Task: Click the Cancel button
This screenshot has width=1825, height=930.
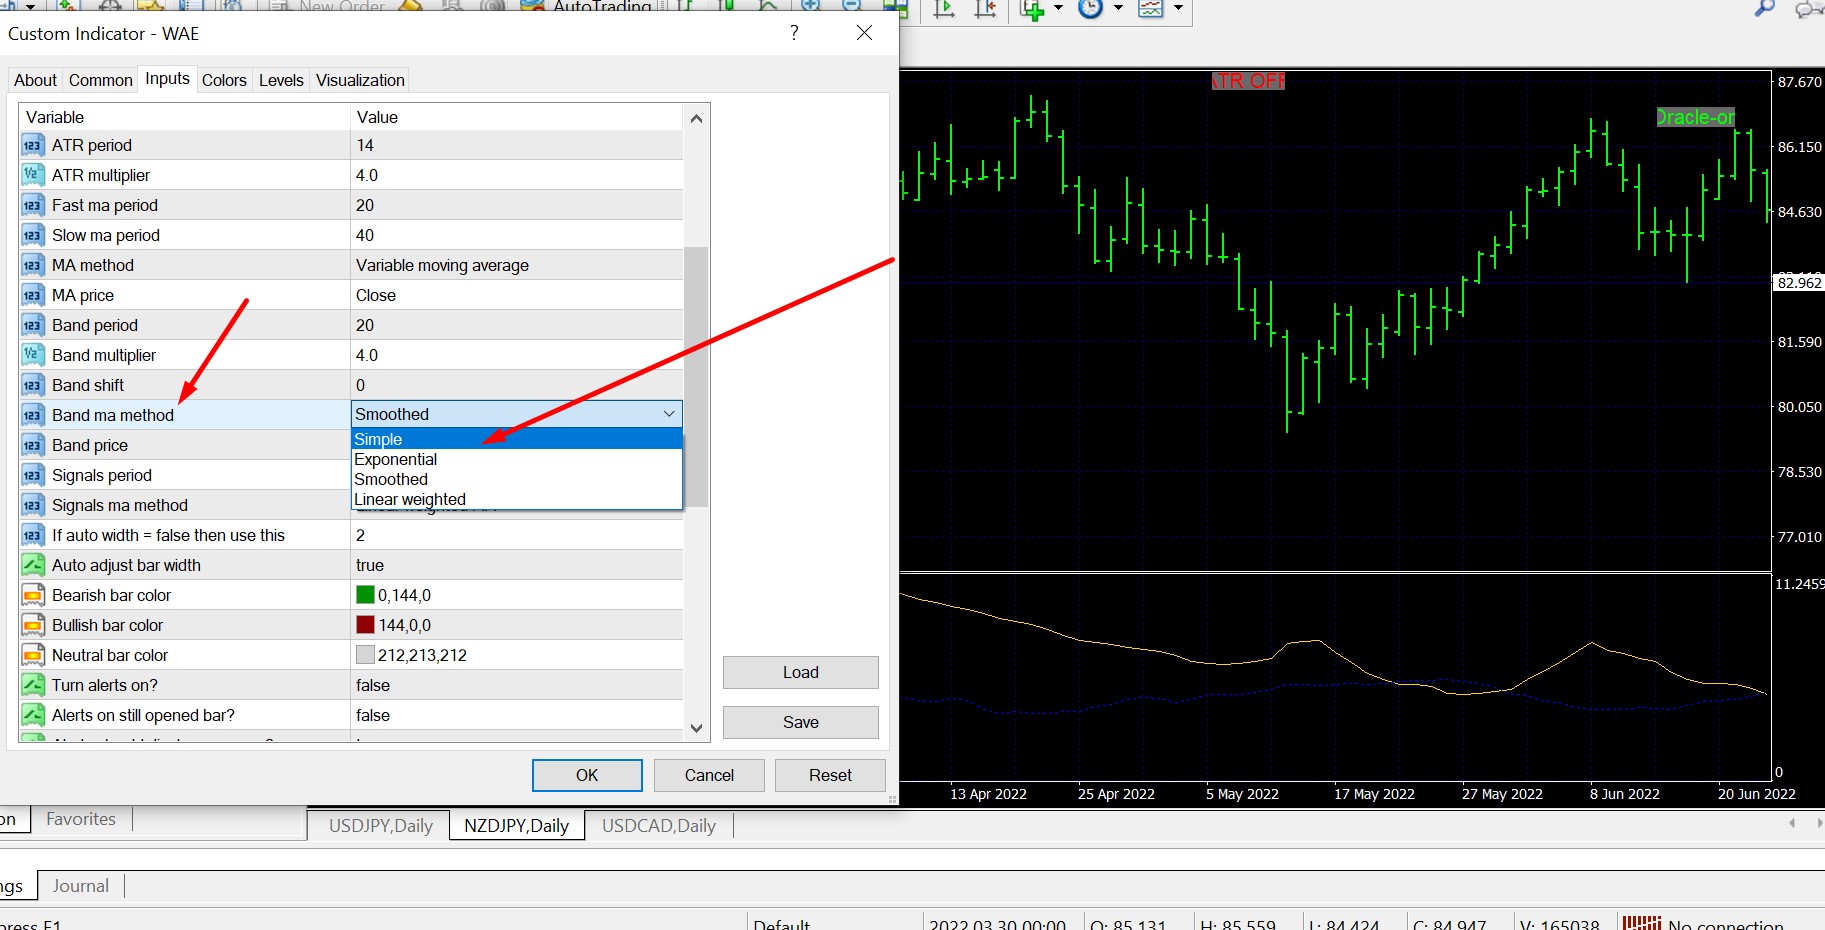Action: (709, 775)
